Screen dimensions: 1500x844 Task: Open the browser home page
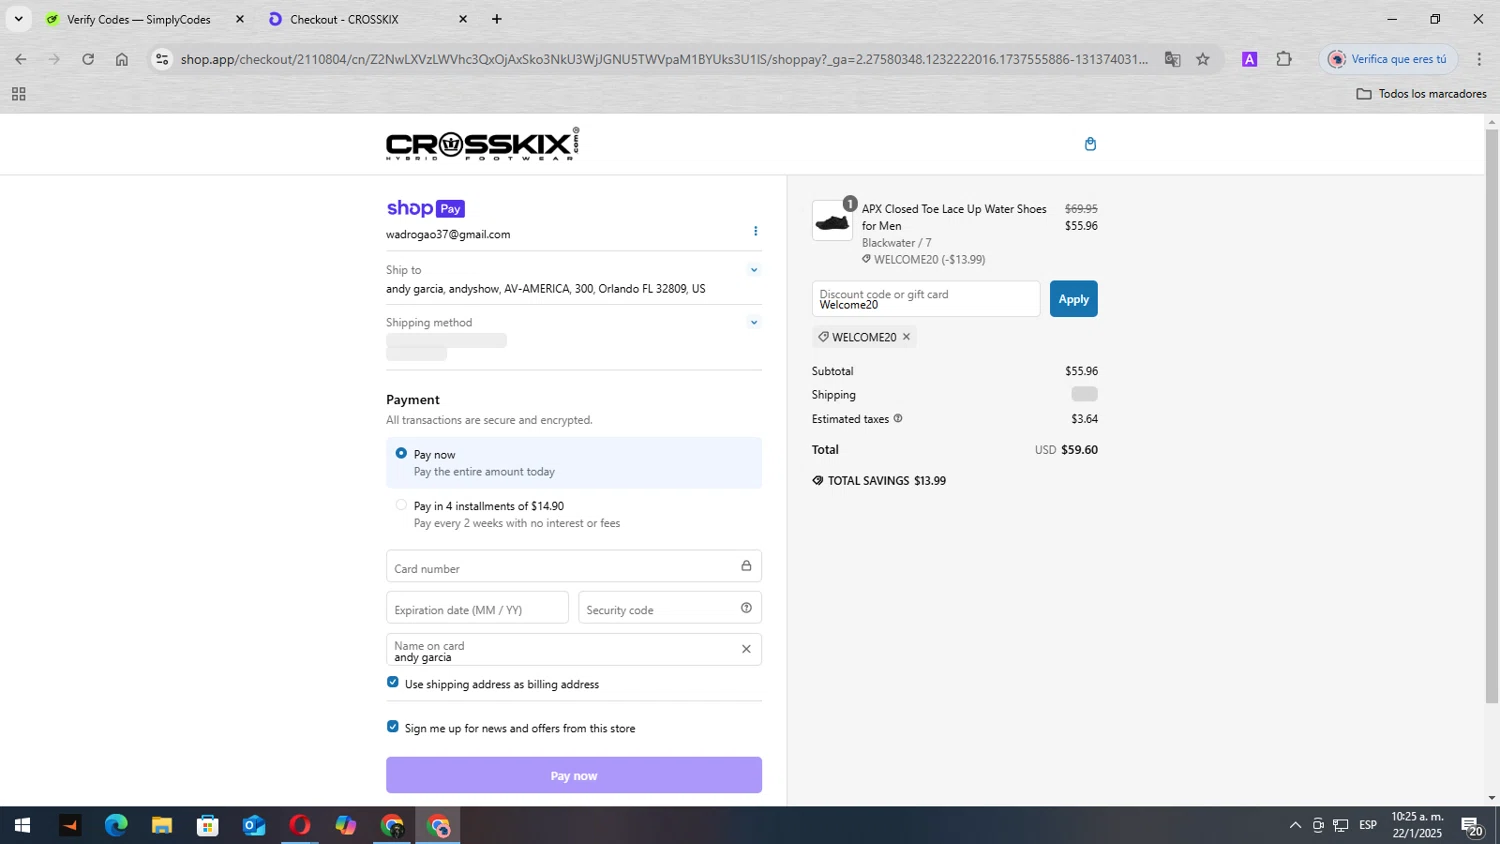click(x=122, y=59)
